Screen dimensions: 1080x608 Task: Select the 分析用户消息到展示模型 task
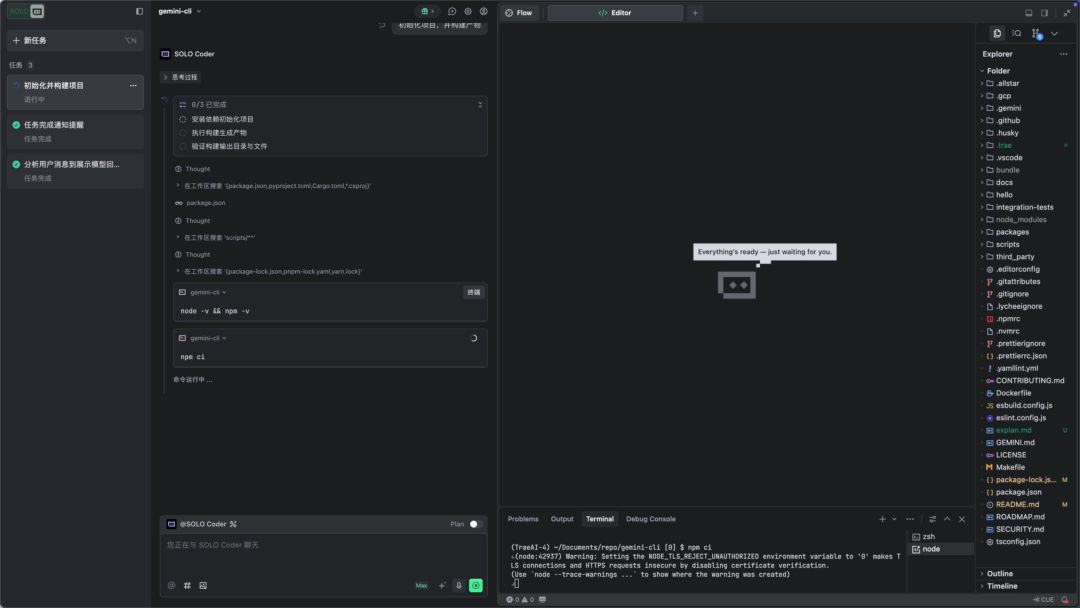point(75,171)
